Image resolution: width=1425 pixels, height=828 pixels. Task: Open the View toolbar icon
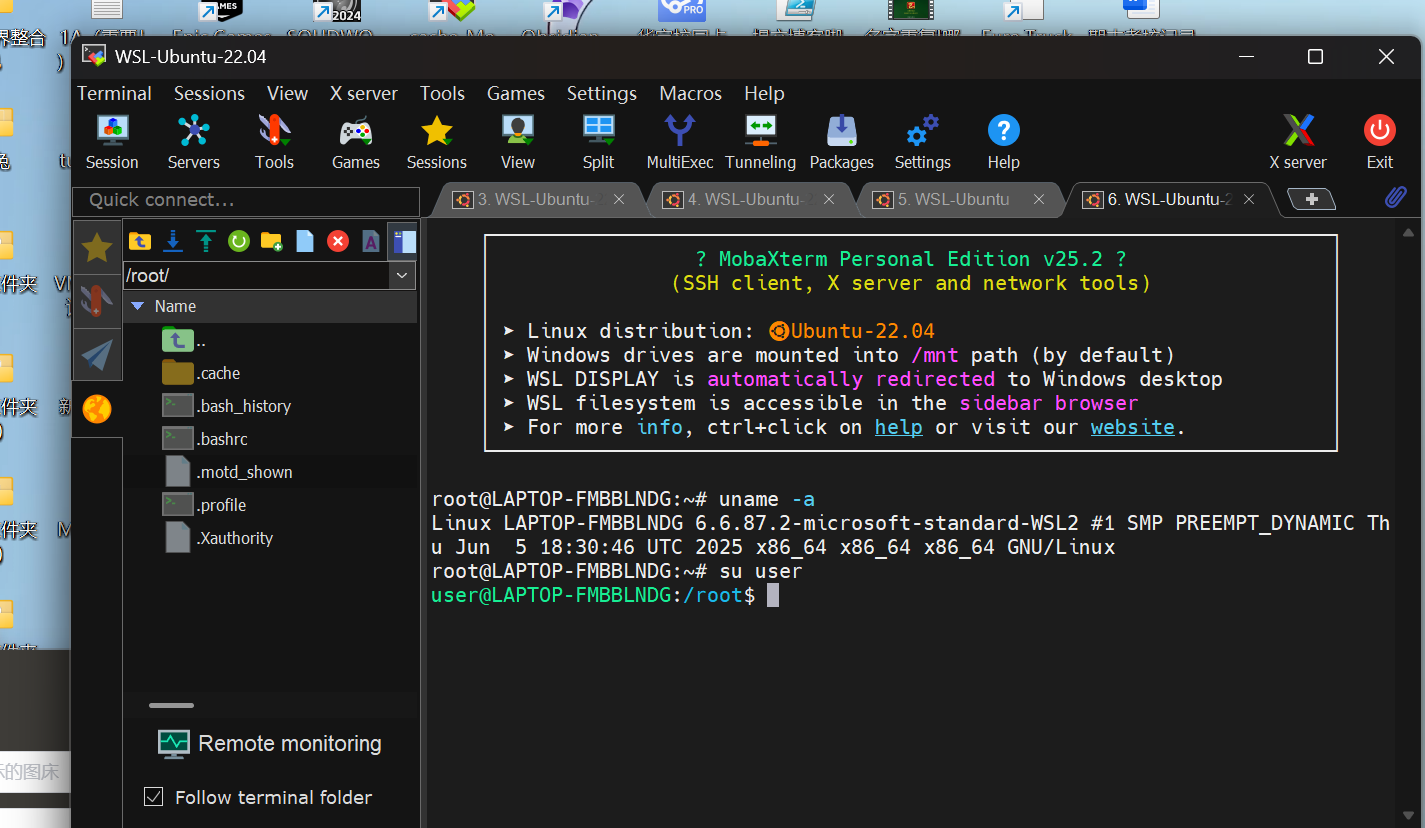[x=517, y=143]
